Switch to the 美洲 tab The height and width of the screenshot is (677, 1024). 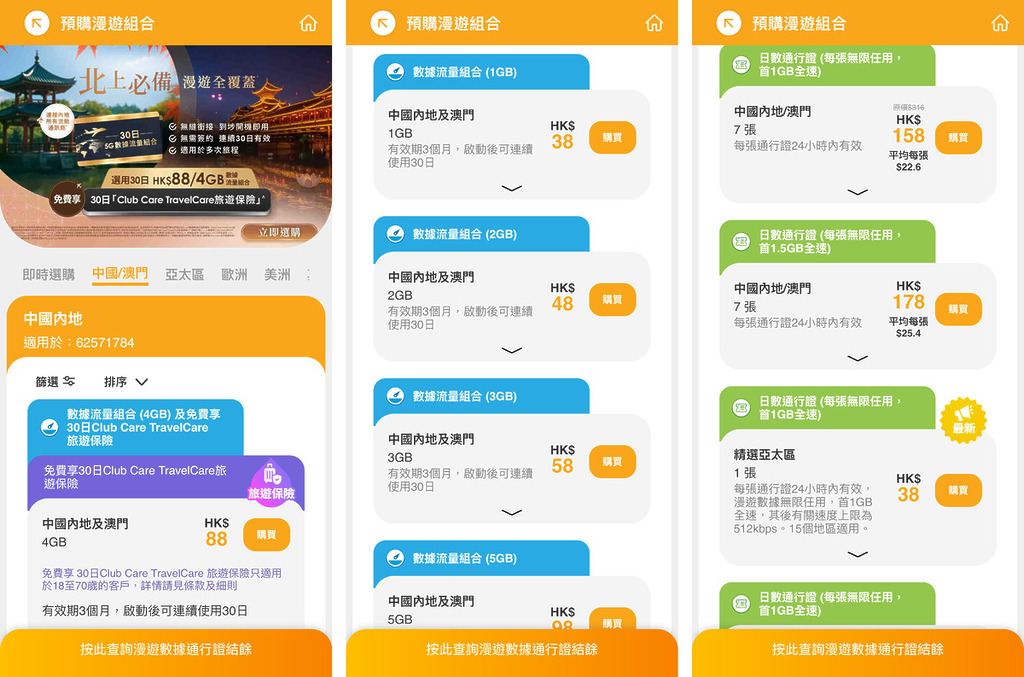point(277,274)
